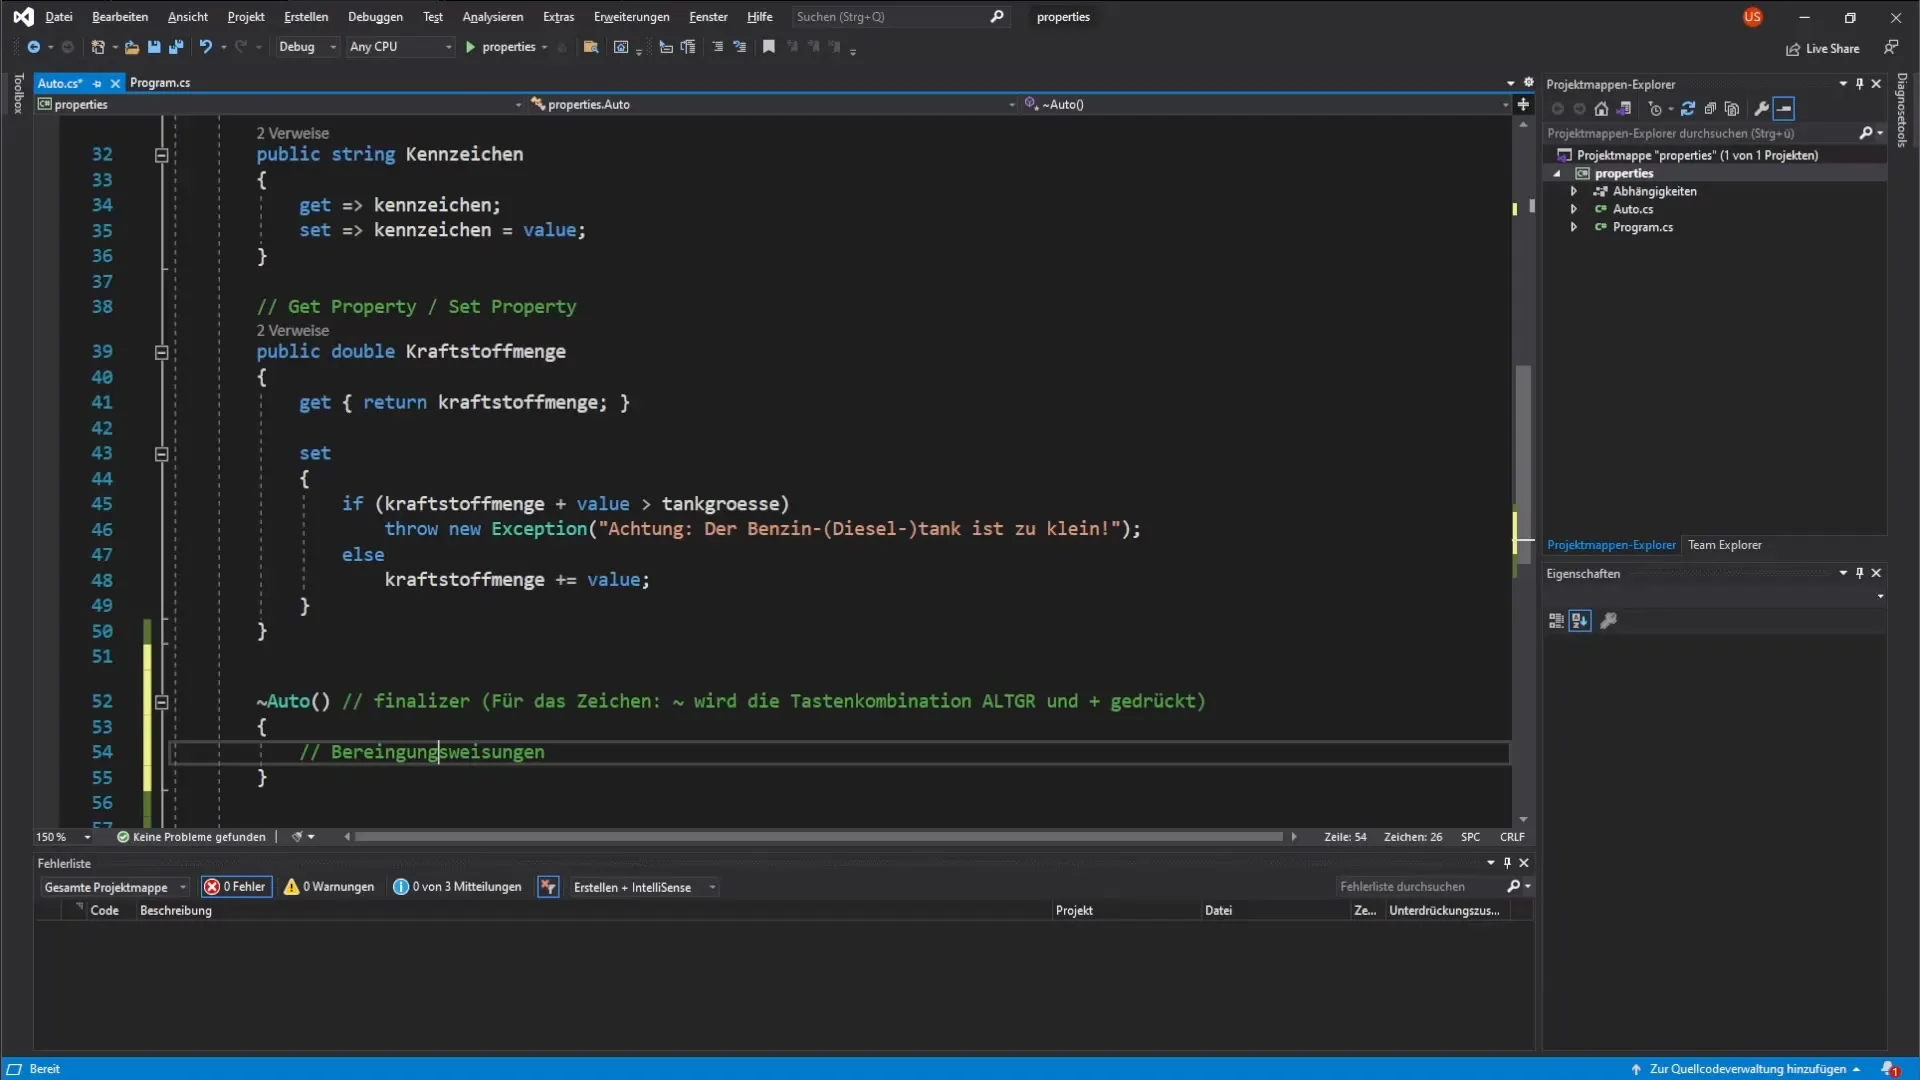Collapse the Kennzeichen property at line 32
Screen dimensions: 1920x1080
pos(161,155)
